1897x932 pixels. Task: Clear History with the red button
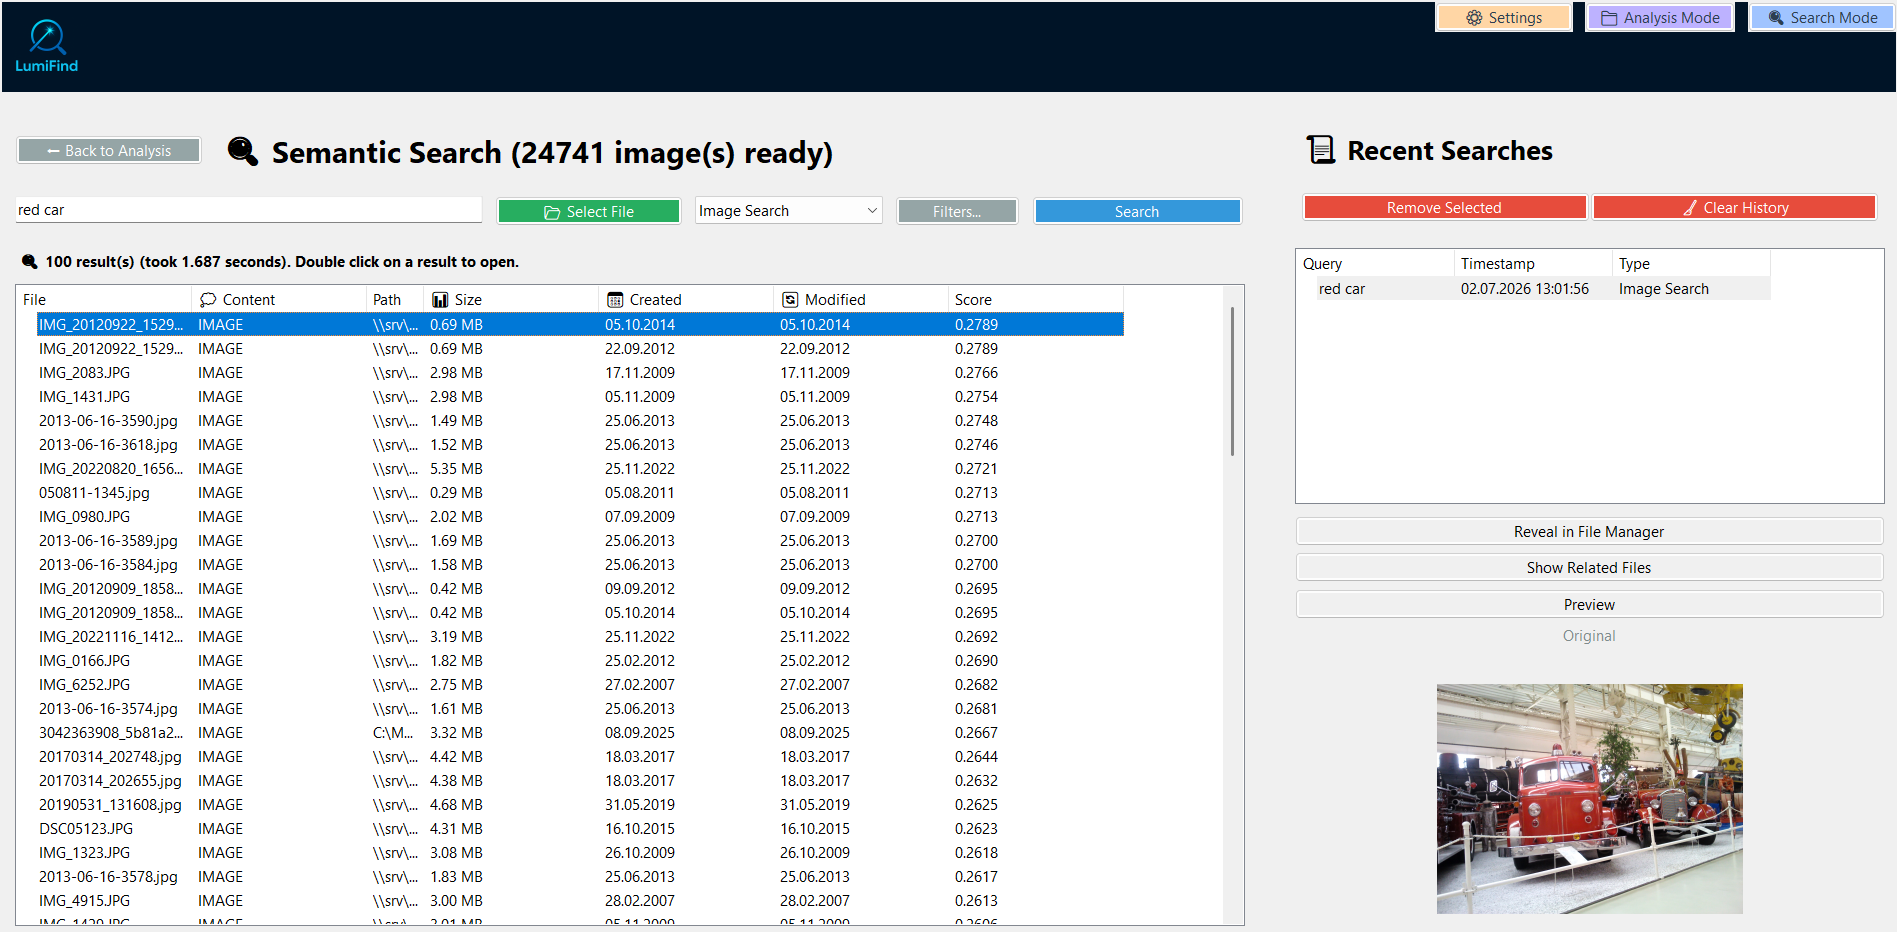[1734, 208]
